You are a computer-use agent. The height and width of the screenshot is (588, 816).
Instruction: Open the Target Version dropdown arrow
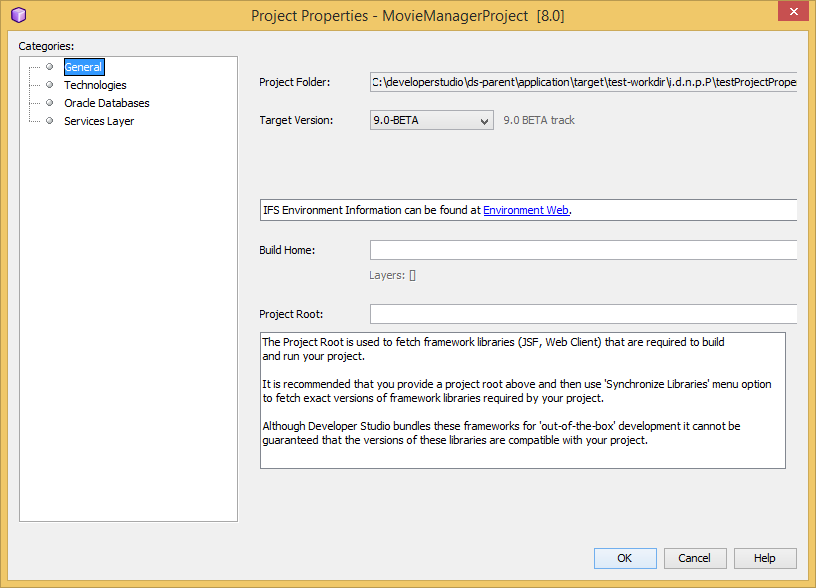[487, 119]
